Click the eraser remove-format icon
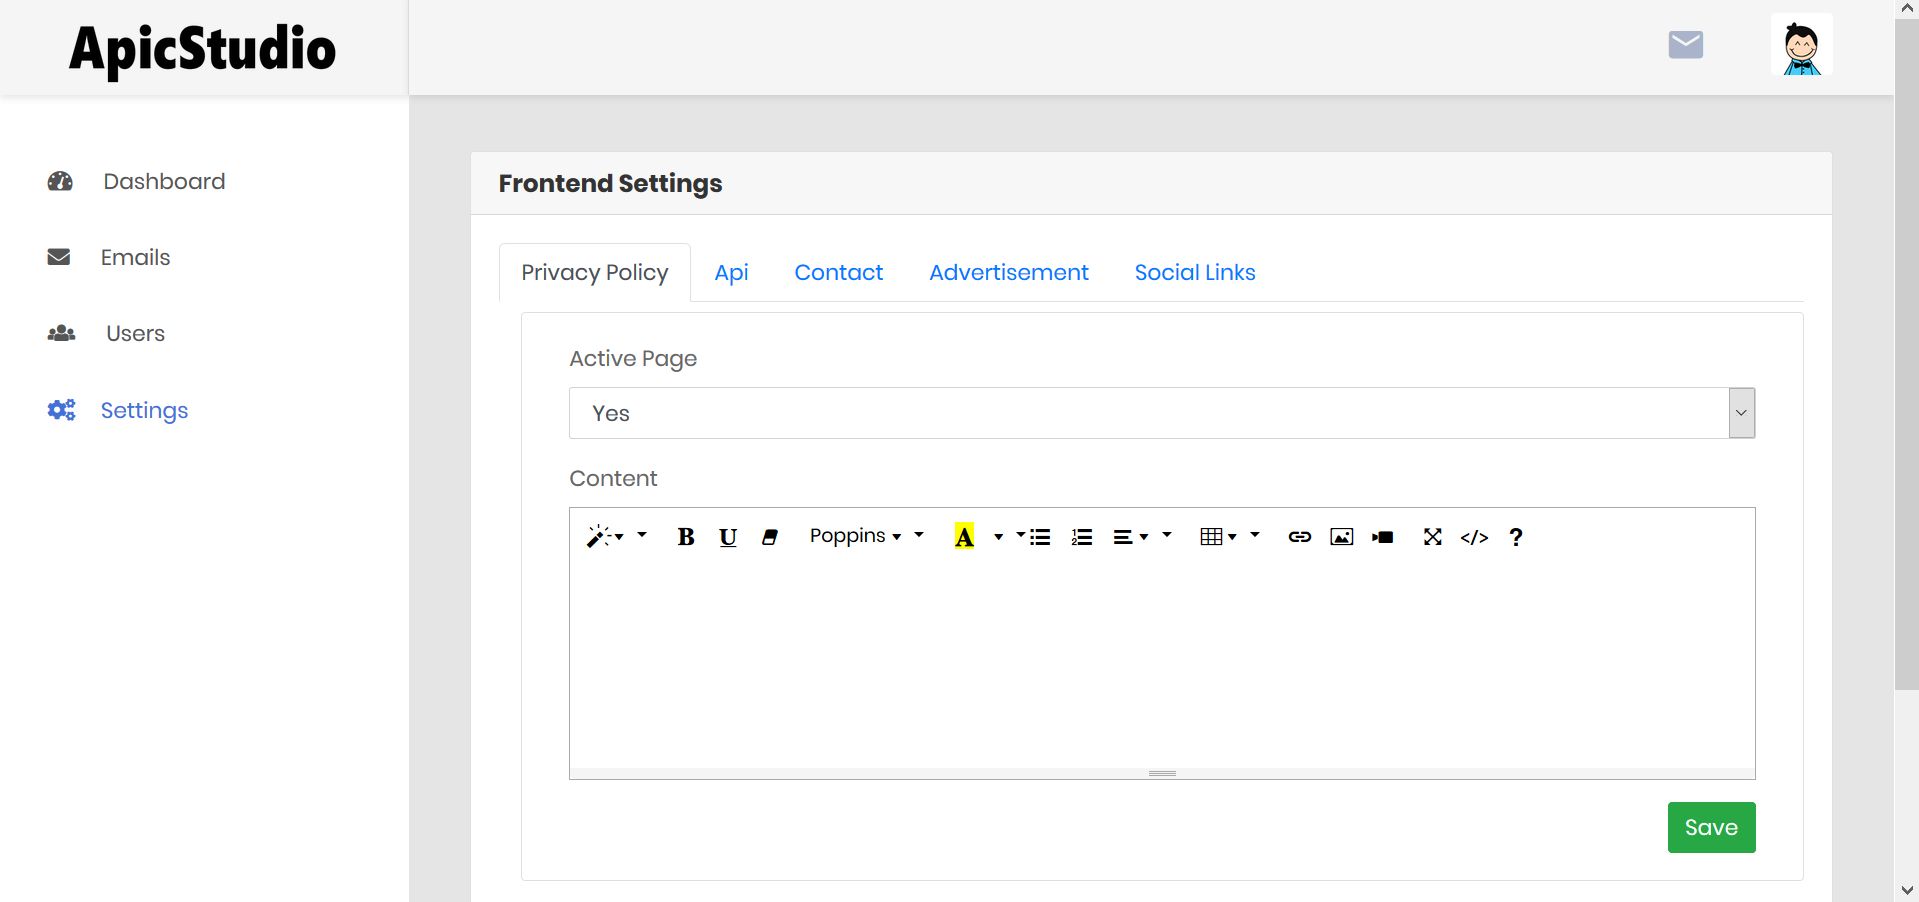 [769, 537]
